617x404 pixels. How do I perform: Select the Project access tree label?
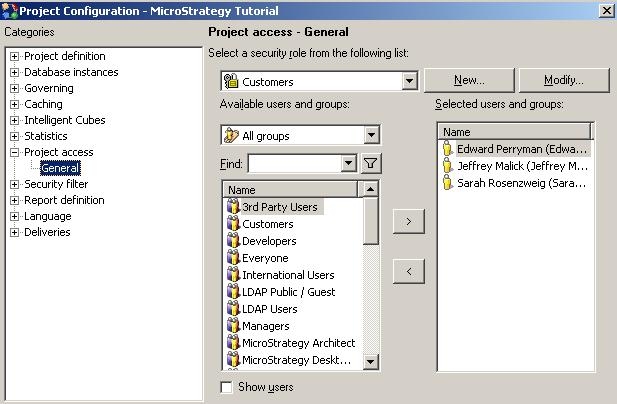(59, 152)
